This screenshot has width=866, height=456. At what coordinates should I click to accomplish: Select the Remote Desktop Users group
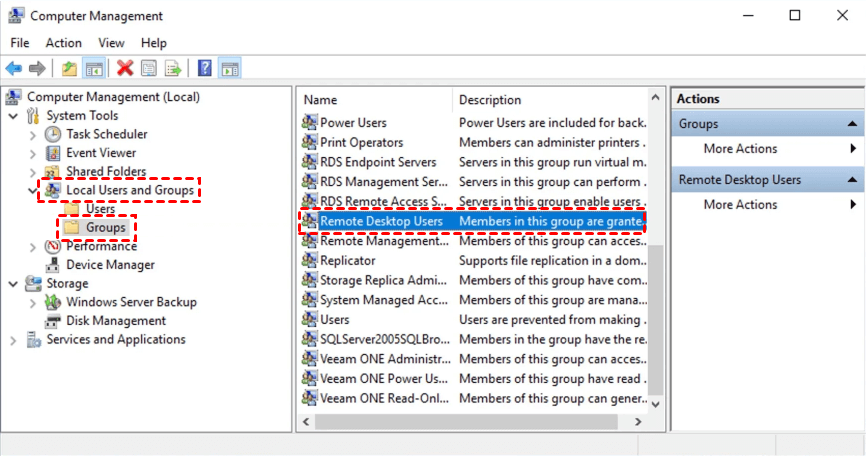click(380, 221)
